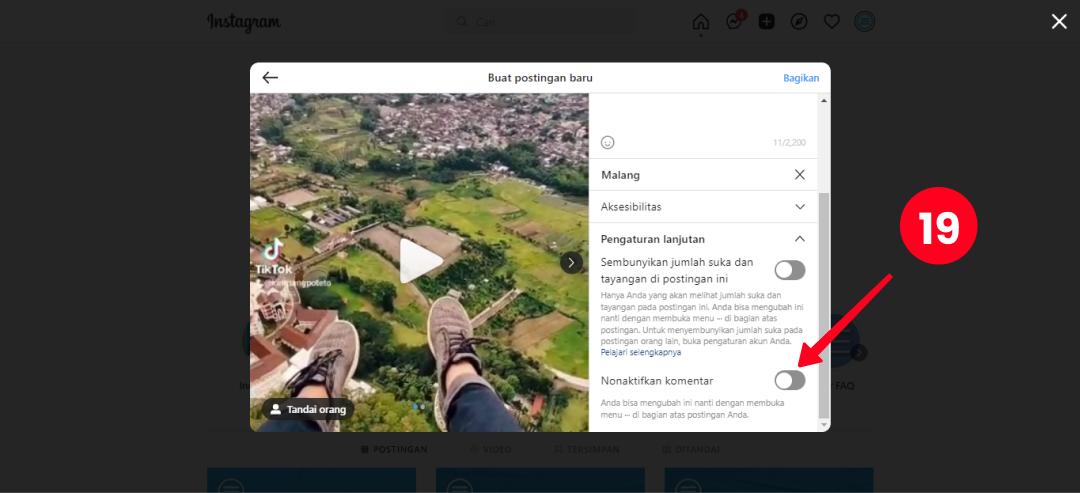Close the overlay with the X

(x=1059, y=22)
